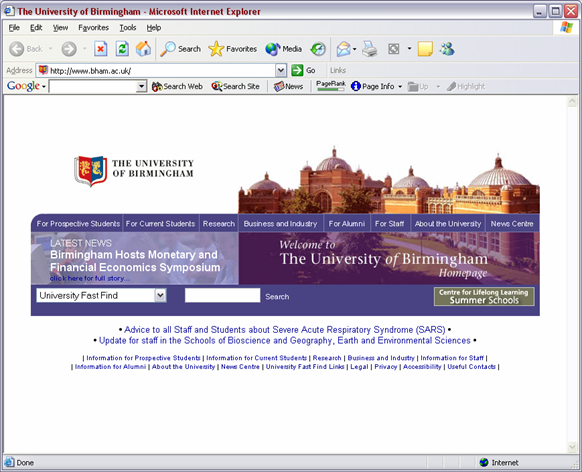This screenshot has height=472, width=582.
Task: Click the Google toolbar search input
Action: pos(93,86)
